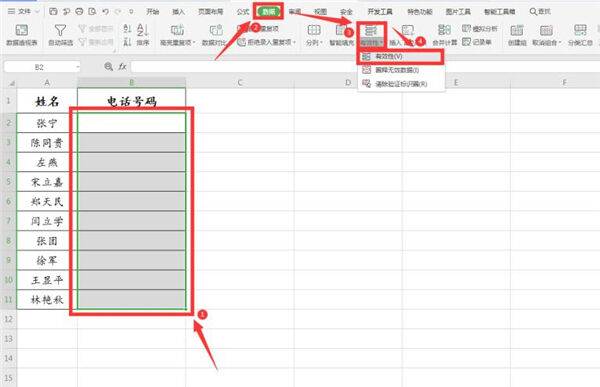Viewport: 600px width, 387px height.
Task: Choose 有效性(V) from the dropdown menu
Action: point(401,56)
